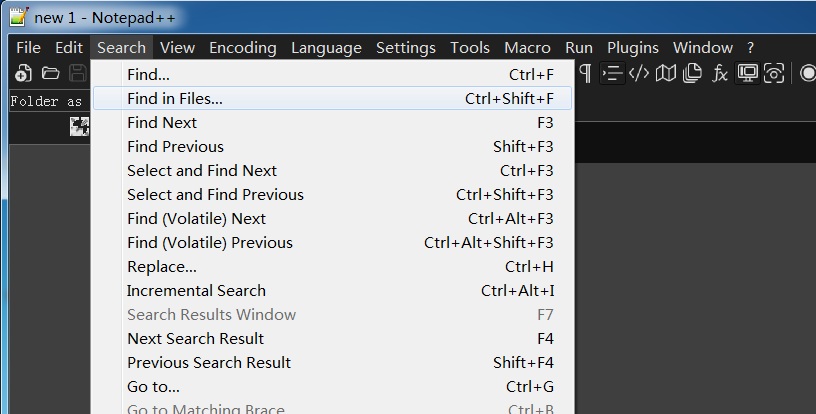Screen dimensions: 816x414
Task: Click the Define Your Language code icon
Action: tap(639, 73)
